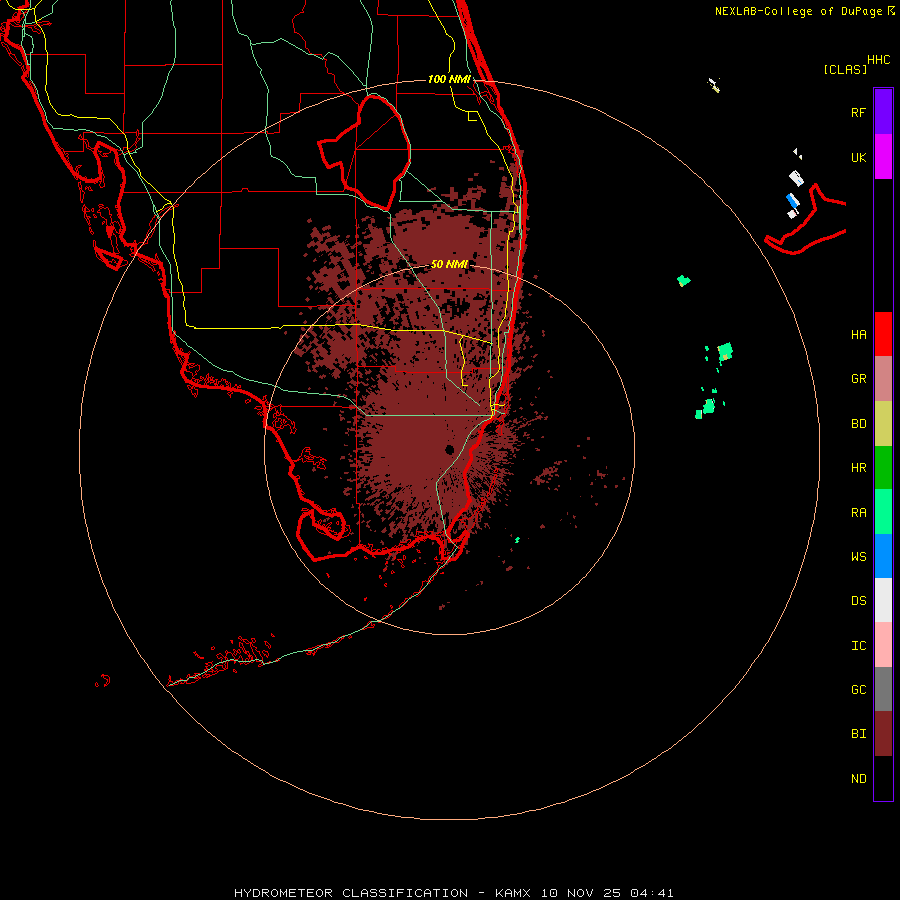This screenshot has height=900, width=900.
Task: Click the GC legend label
Action: tap(858, 690)
